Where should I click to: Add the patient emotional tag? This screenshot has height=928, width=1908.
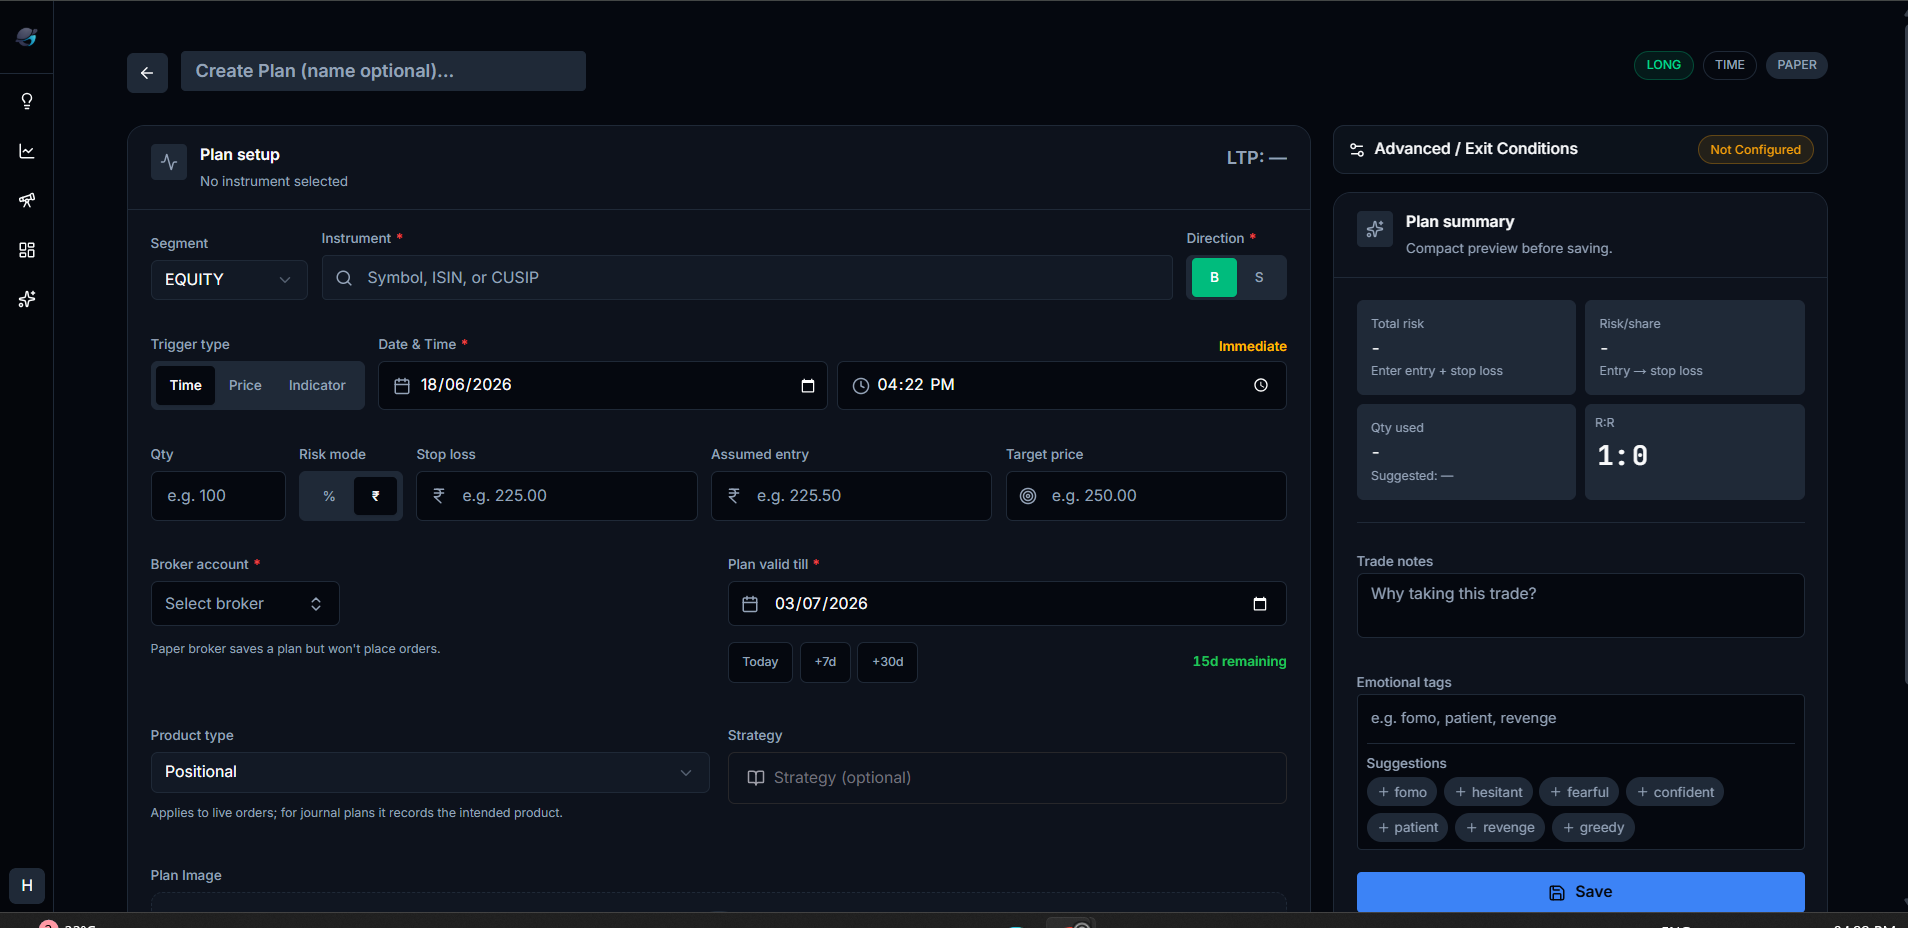[x=1407, y=827]
